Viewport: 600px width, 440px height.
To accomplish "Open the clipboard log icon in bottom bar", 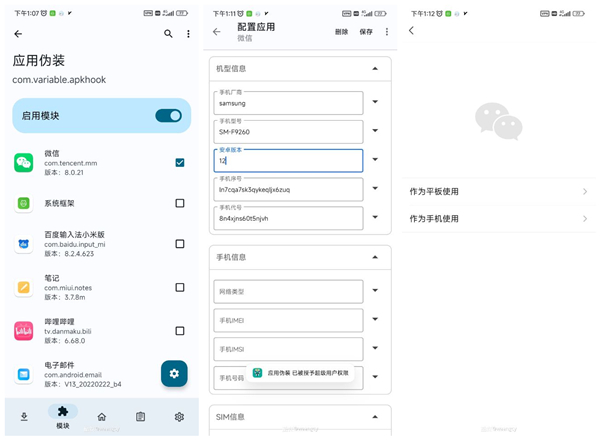I will coord(140,416).
